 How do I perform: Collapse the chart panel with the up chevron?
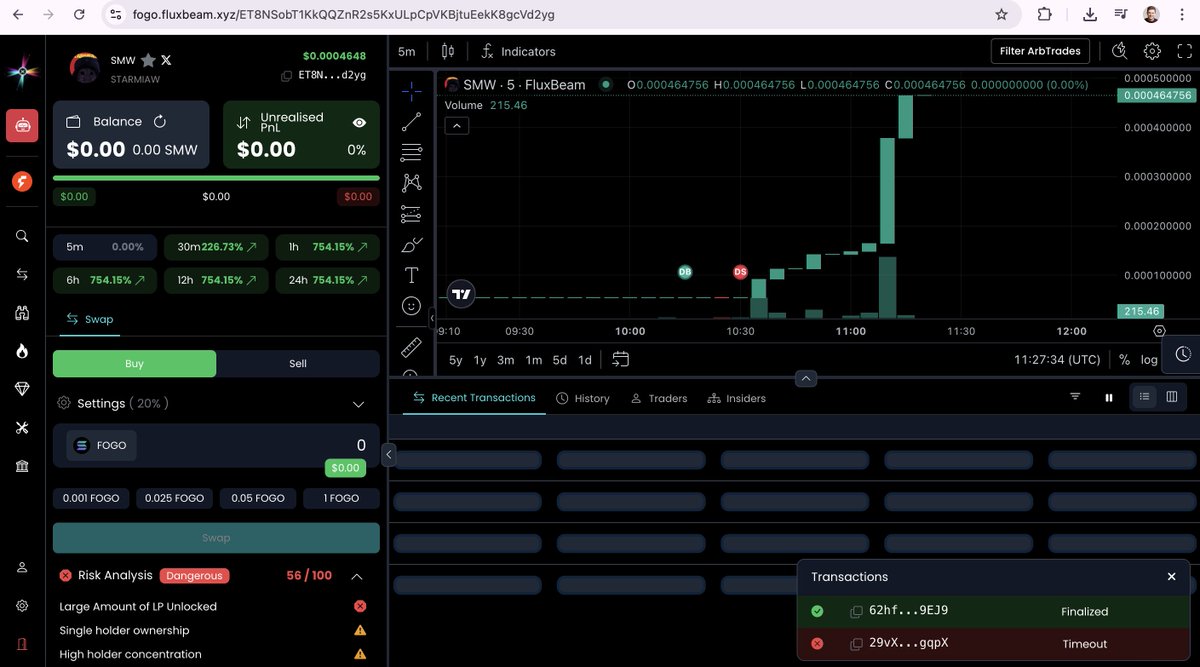[x=806, y=378]
